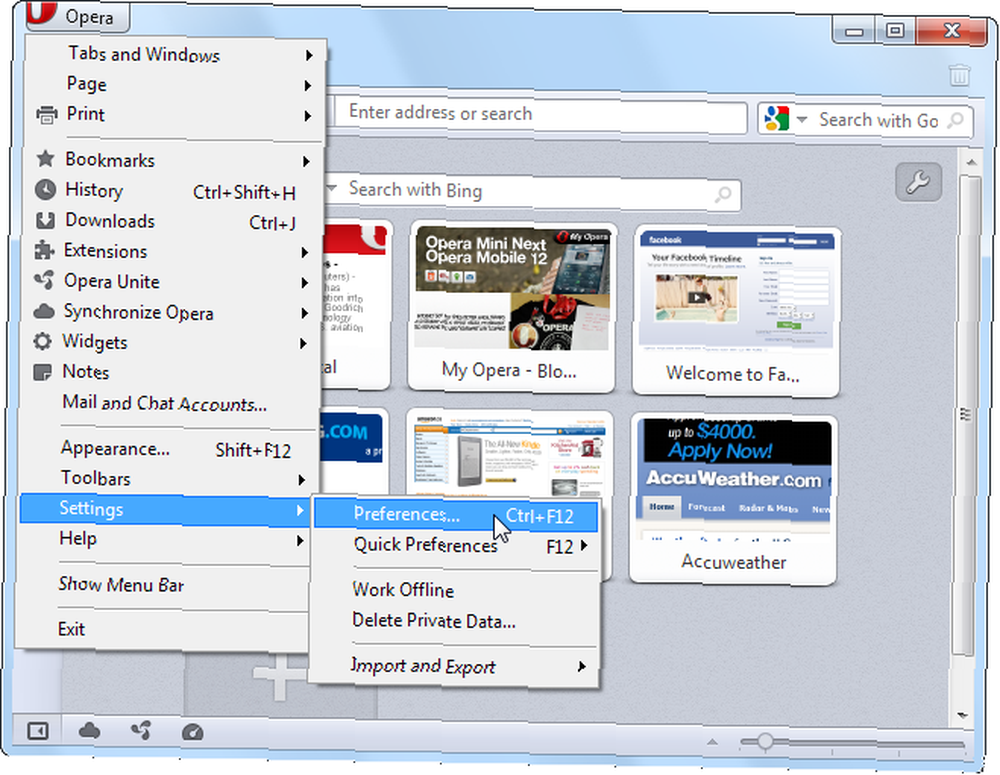Click the scrollbar down arrow

click(962, 716)
